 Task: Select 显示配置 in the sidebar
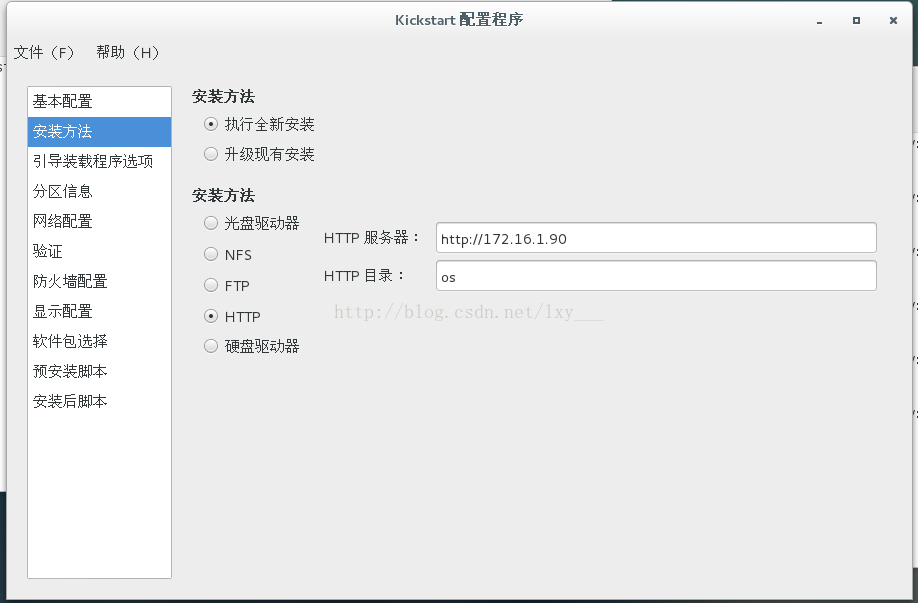[100, 311]
